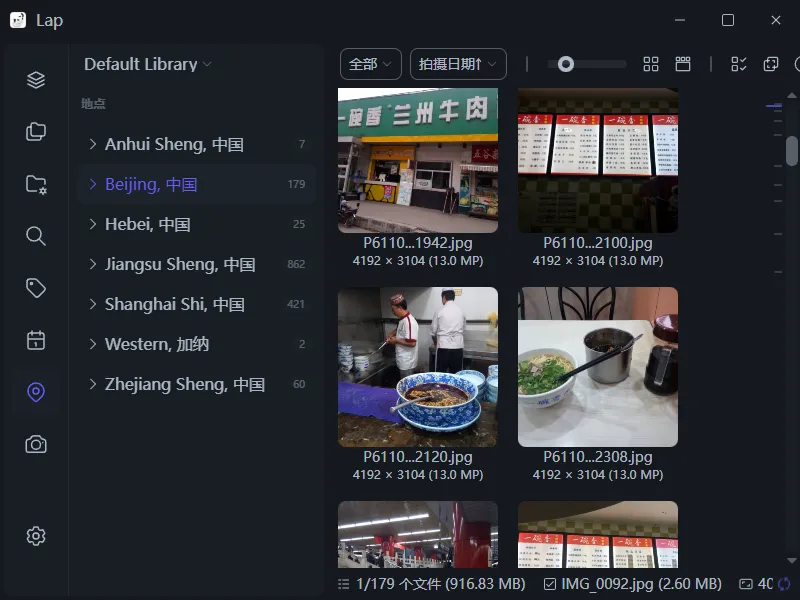Select the location pin sidebar icon
This screenshot has height=600, width=800.
(36, 392)
